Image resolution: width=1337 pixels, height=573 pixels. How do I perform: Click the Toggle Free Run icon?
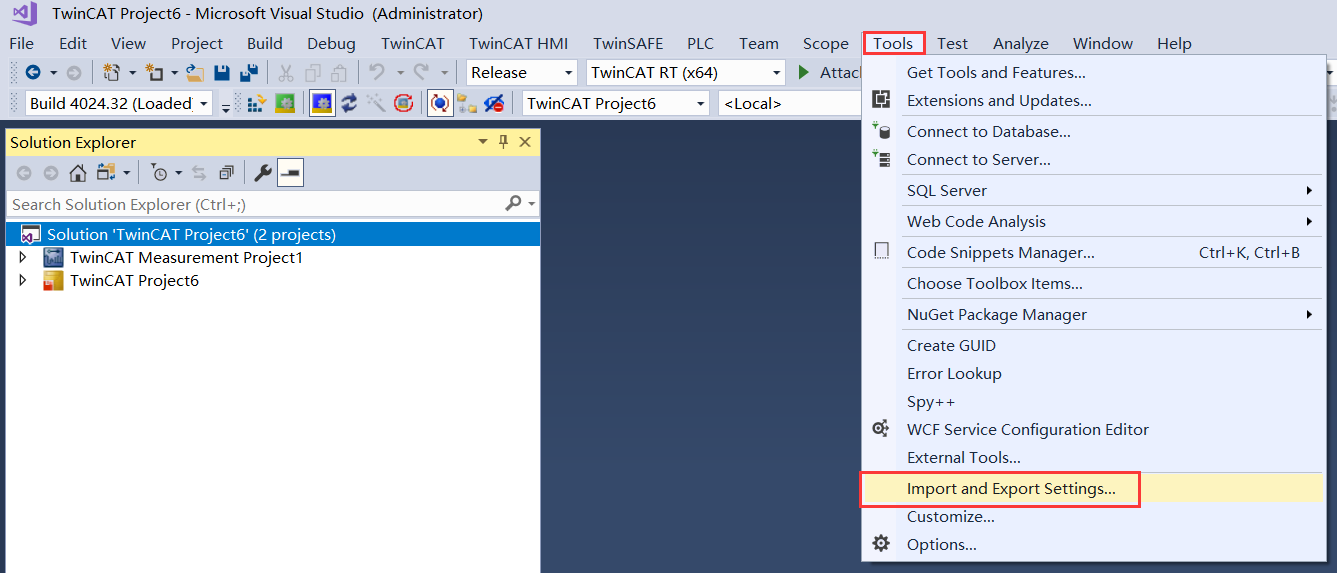[x=403, y=103]
